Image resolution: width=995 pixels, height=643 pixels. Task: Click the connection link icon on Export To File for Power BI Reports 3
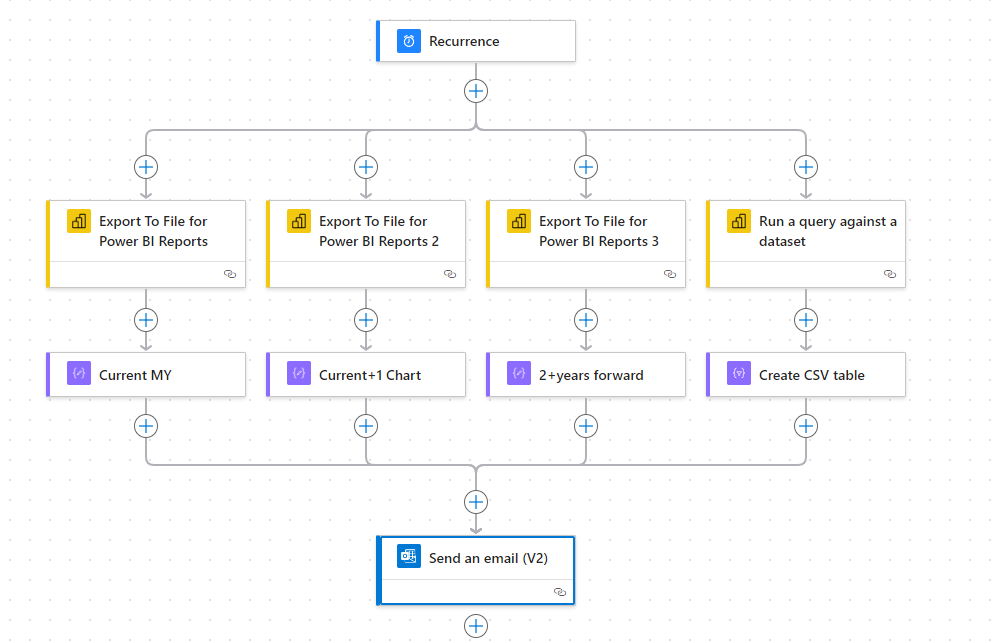tap(669, 274)
